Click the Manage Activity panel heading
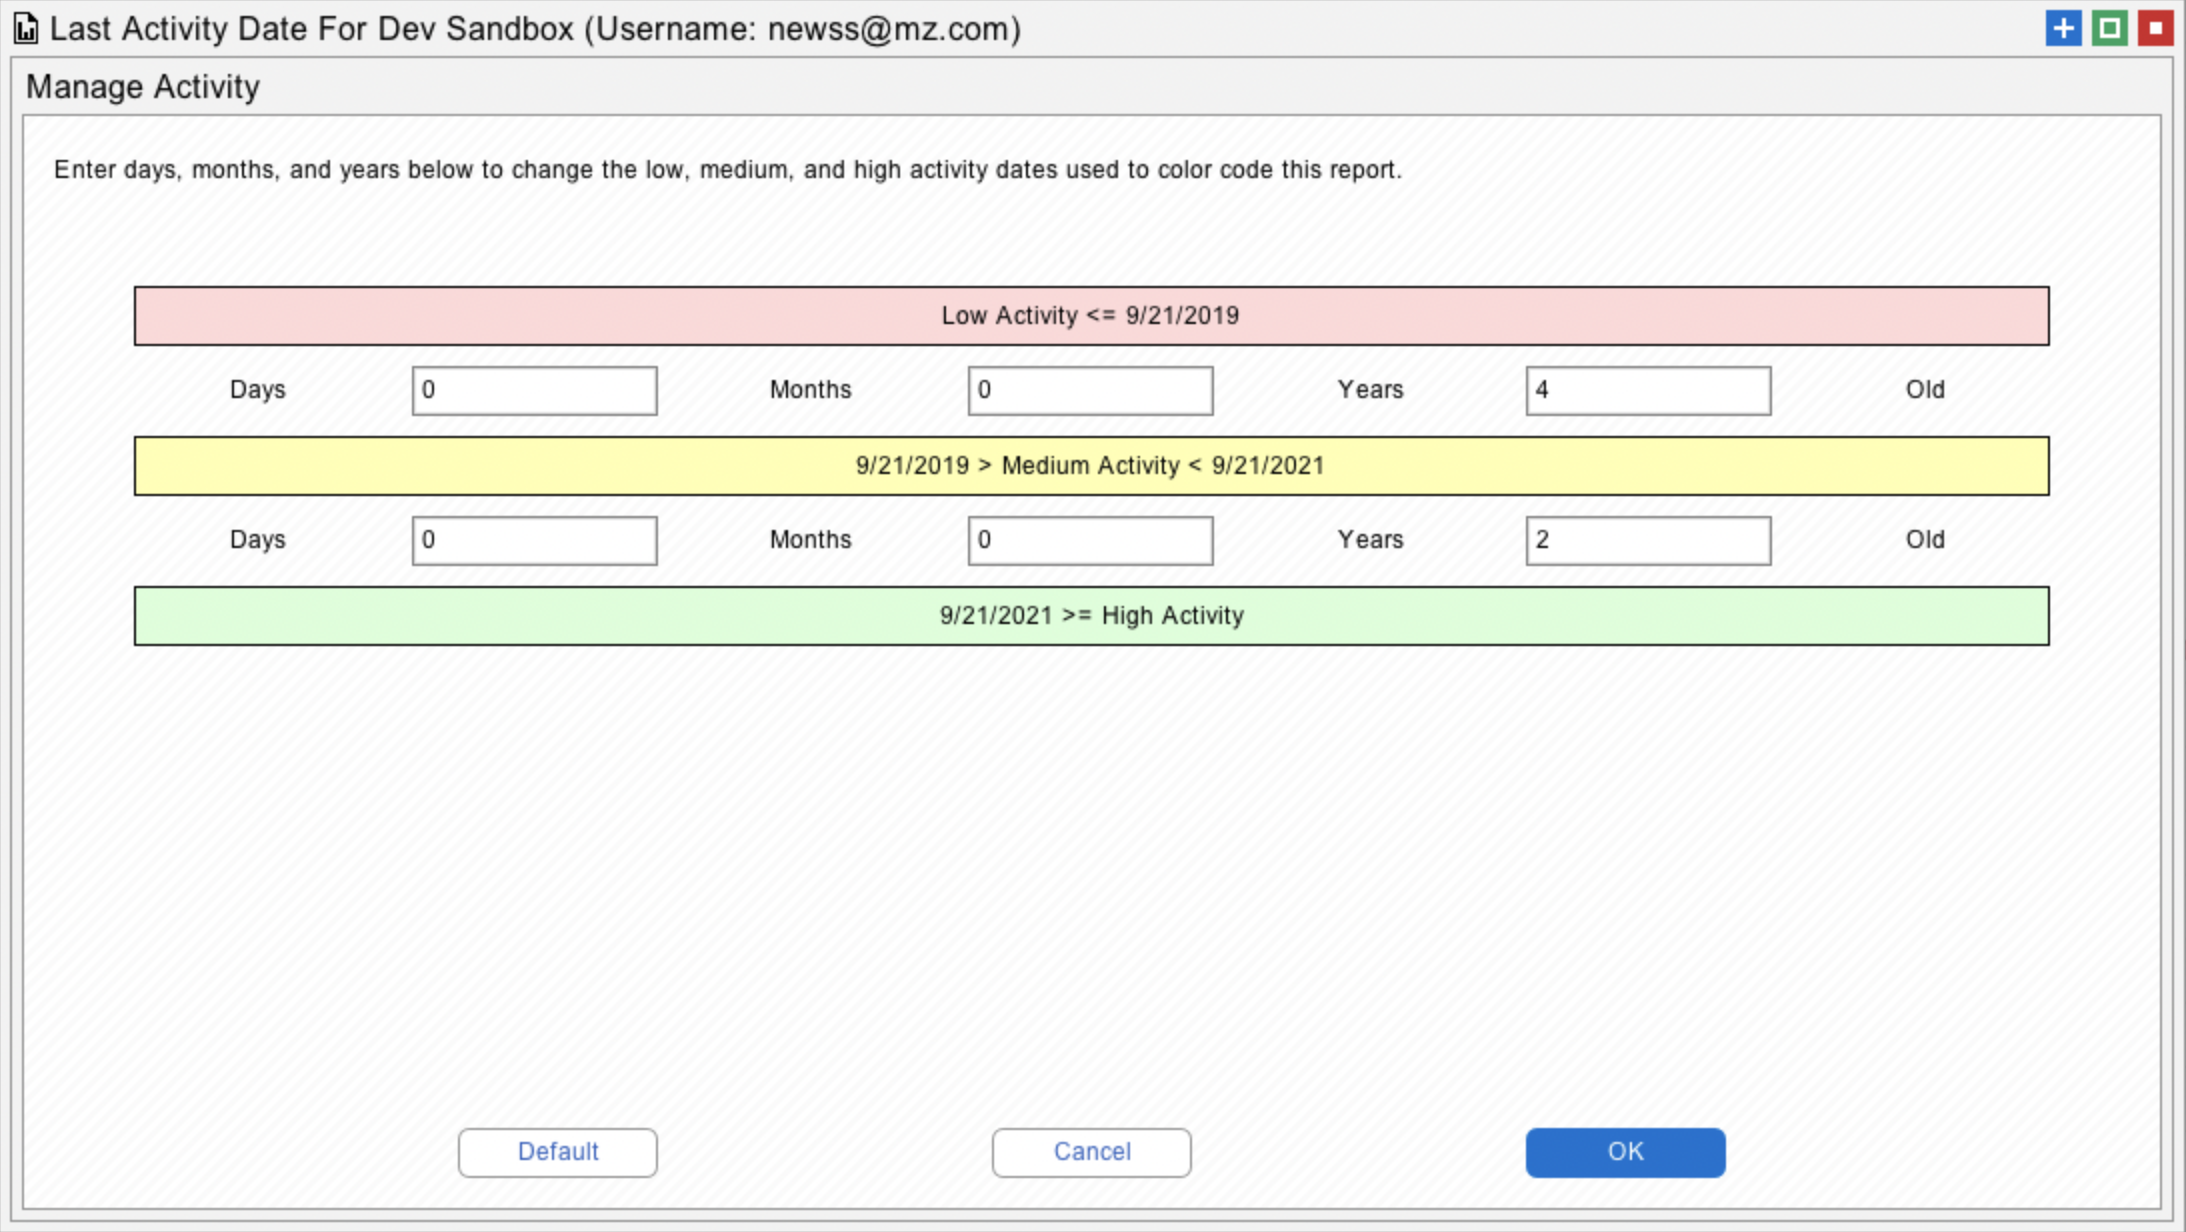Screen dimensions: 2186x1232 [143, 87]
